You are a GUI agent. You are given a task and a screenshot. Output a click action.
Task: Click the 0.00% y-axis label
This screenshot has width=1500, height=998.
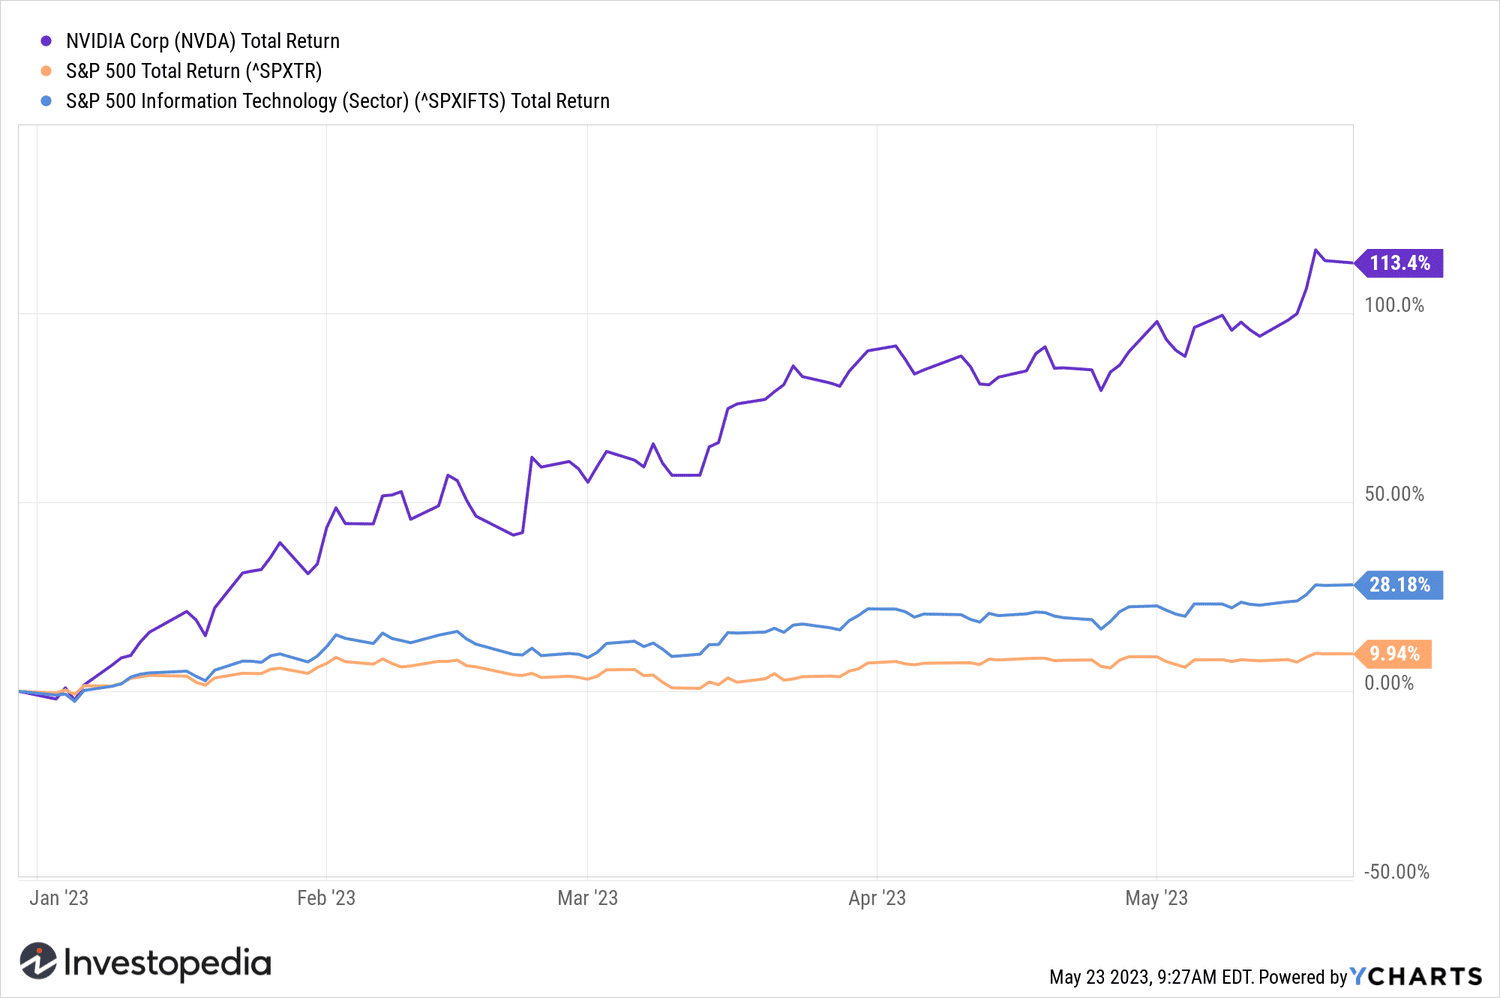(1389, 683)
